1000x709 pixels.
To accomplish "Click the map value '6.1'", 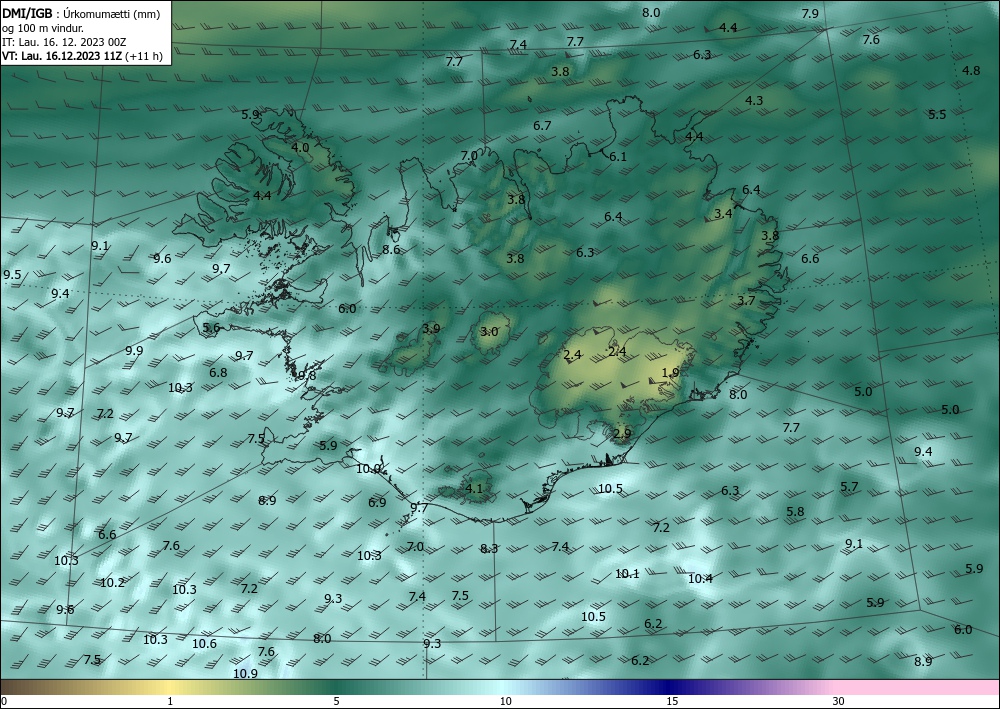I will (x=618, y=156).
